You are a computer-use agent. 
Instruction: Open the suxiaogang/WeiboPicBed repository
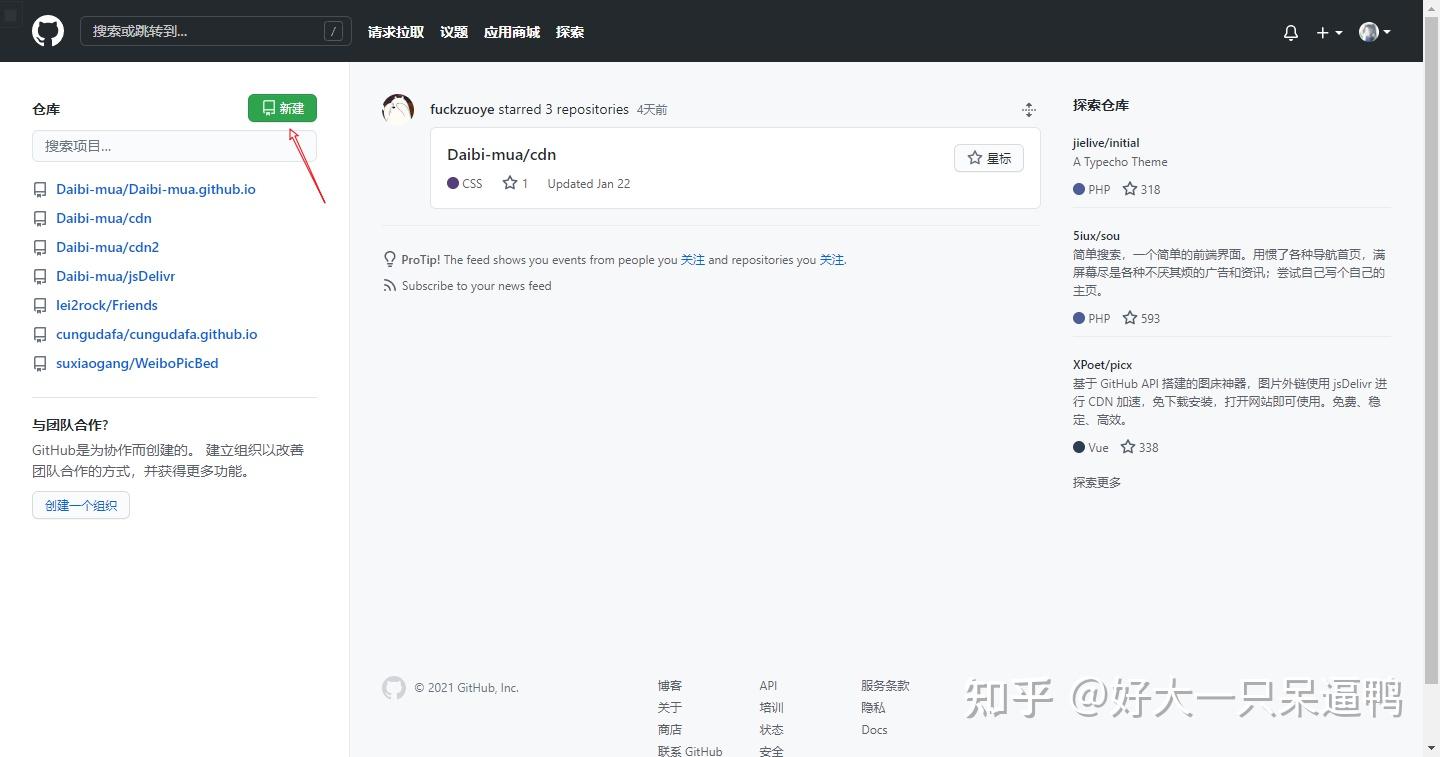pyautogui.click(x=137, y=363)
